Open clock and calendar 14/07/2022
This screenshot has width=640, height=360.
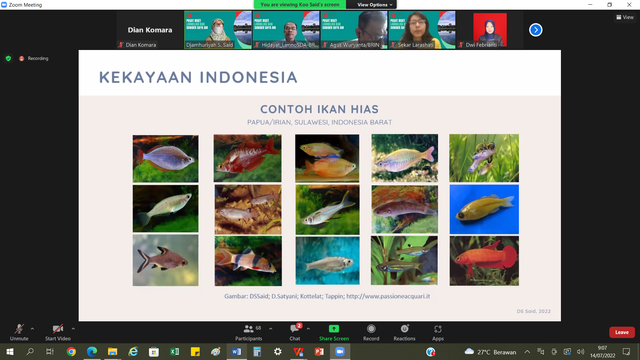[x=602, y=351]
